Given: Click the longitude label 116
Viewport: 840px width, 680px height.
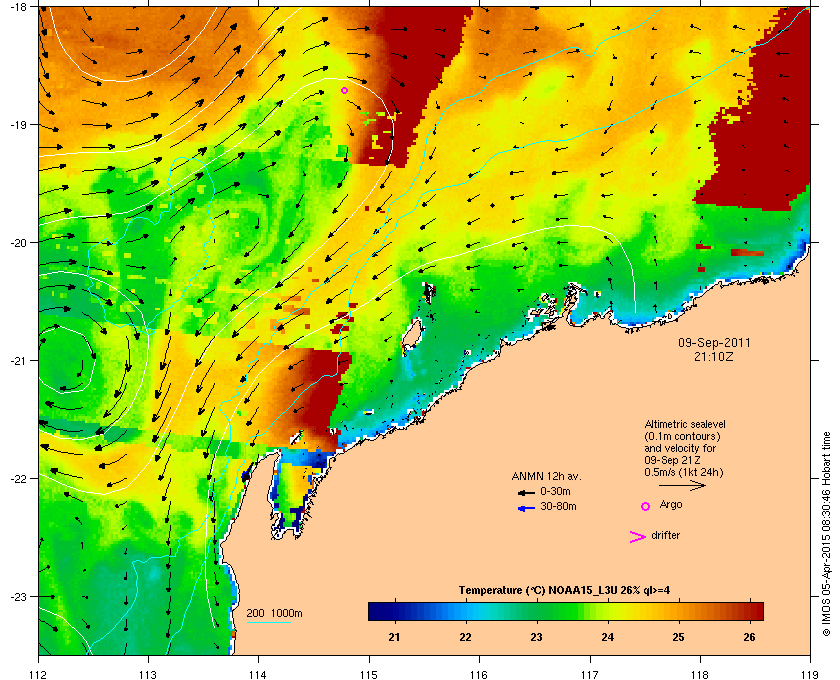Looking at the screenshot, I should pyautogui.click(x=478, y=675).
